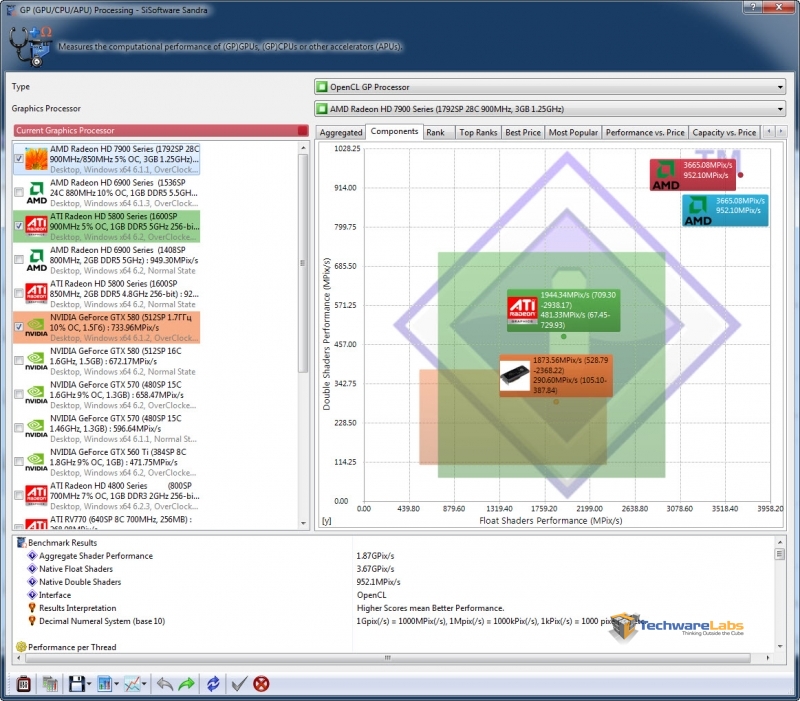Click the right tab-scroll arrow button
The height and width of the screenshot is (701, 800).
(x=781, y=132)
